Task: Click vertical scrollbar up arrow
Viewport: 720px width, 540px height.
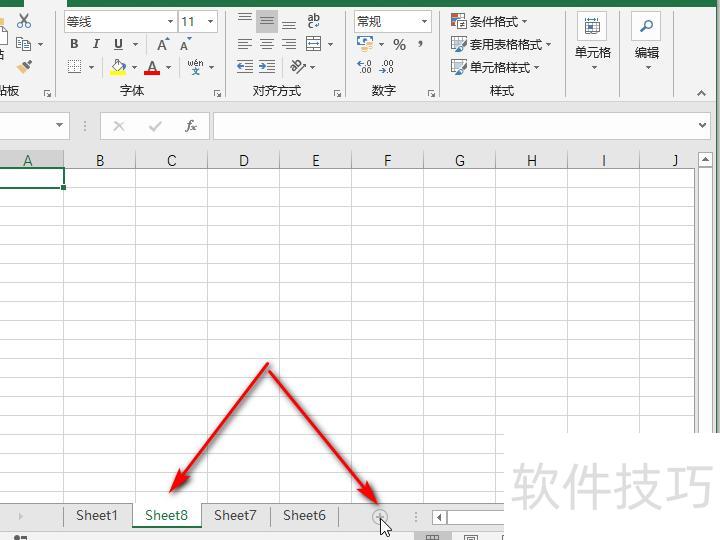Action: (x=705, y=160)
